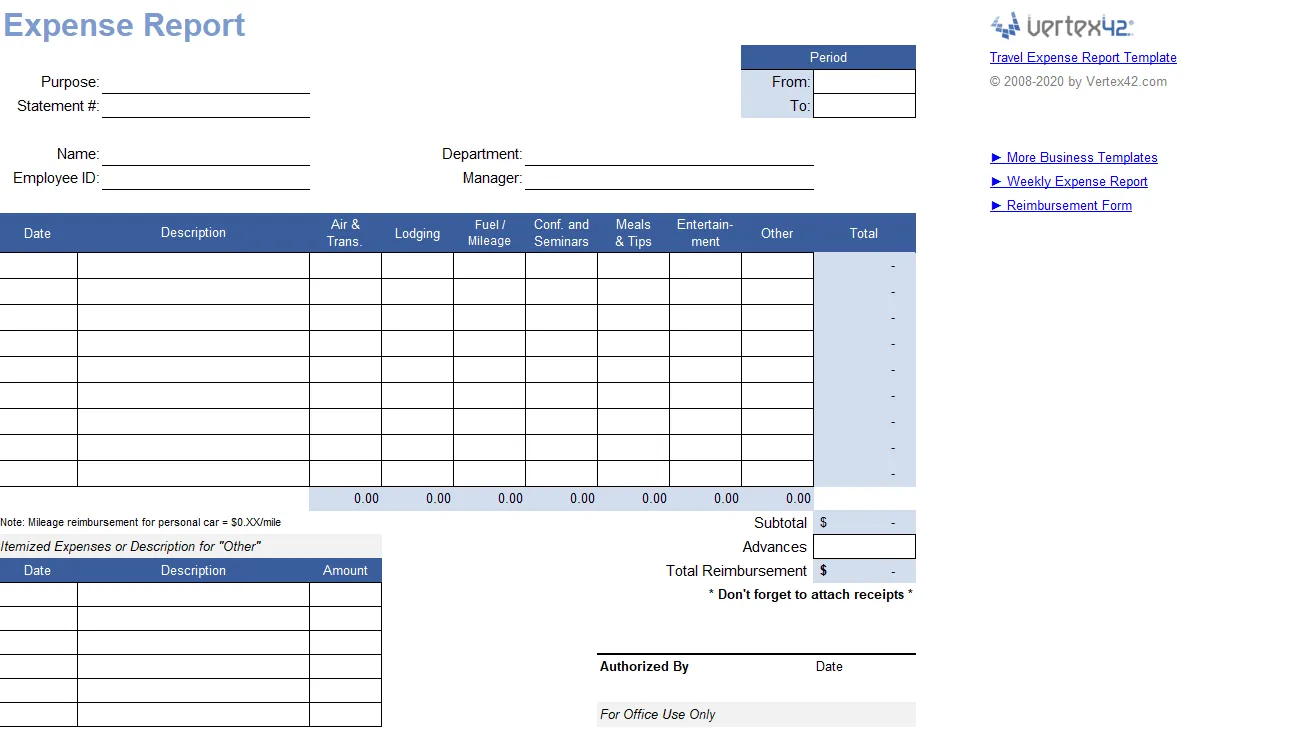Click the Total column header
Viewport: 1299px width, 743px height.
[x=864, y=233]
